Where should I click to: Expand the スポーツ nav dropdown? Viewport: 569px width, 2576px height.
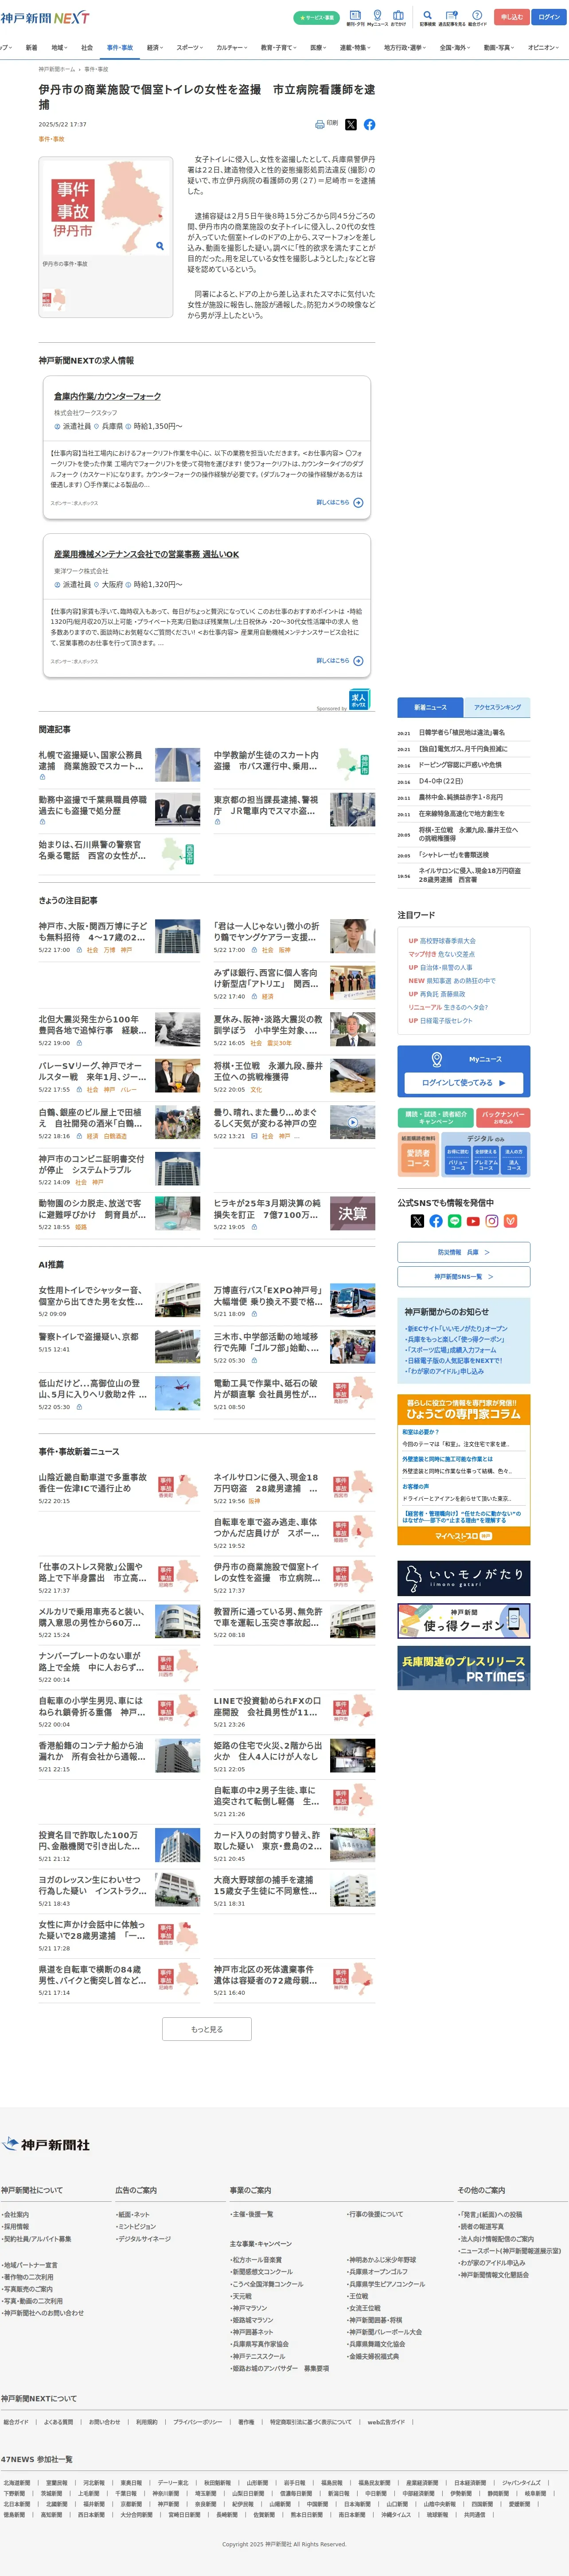click(x=190, y=47)
